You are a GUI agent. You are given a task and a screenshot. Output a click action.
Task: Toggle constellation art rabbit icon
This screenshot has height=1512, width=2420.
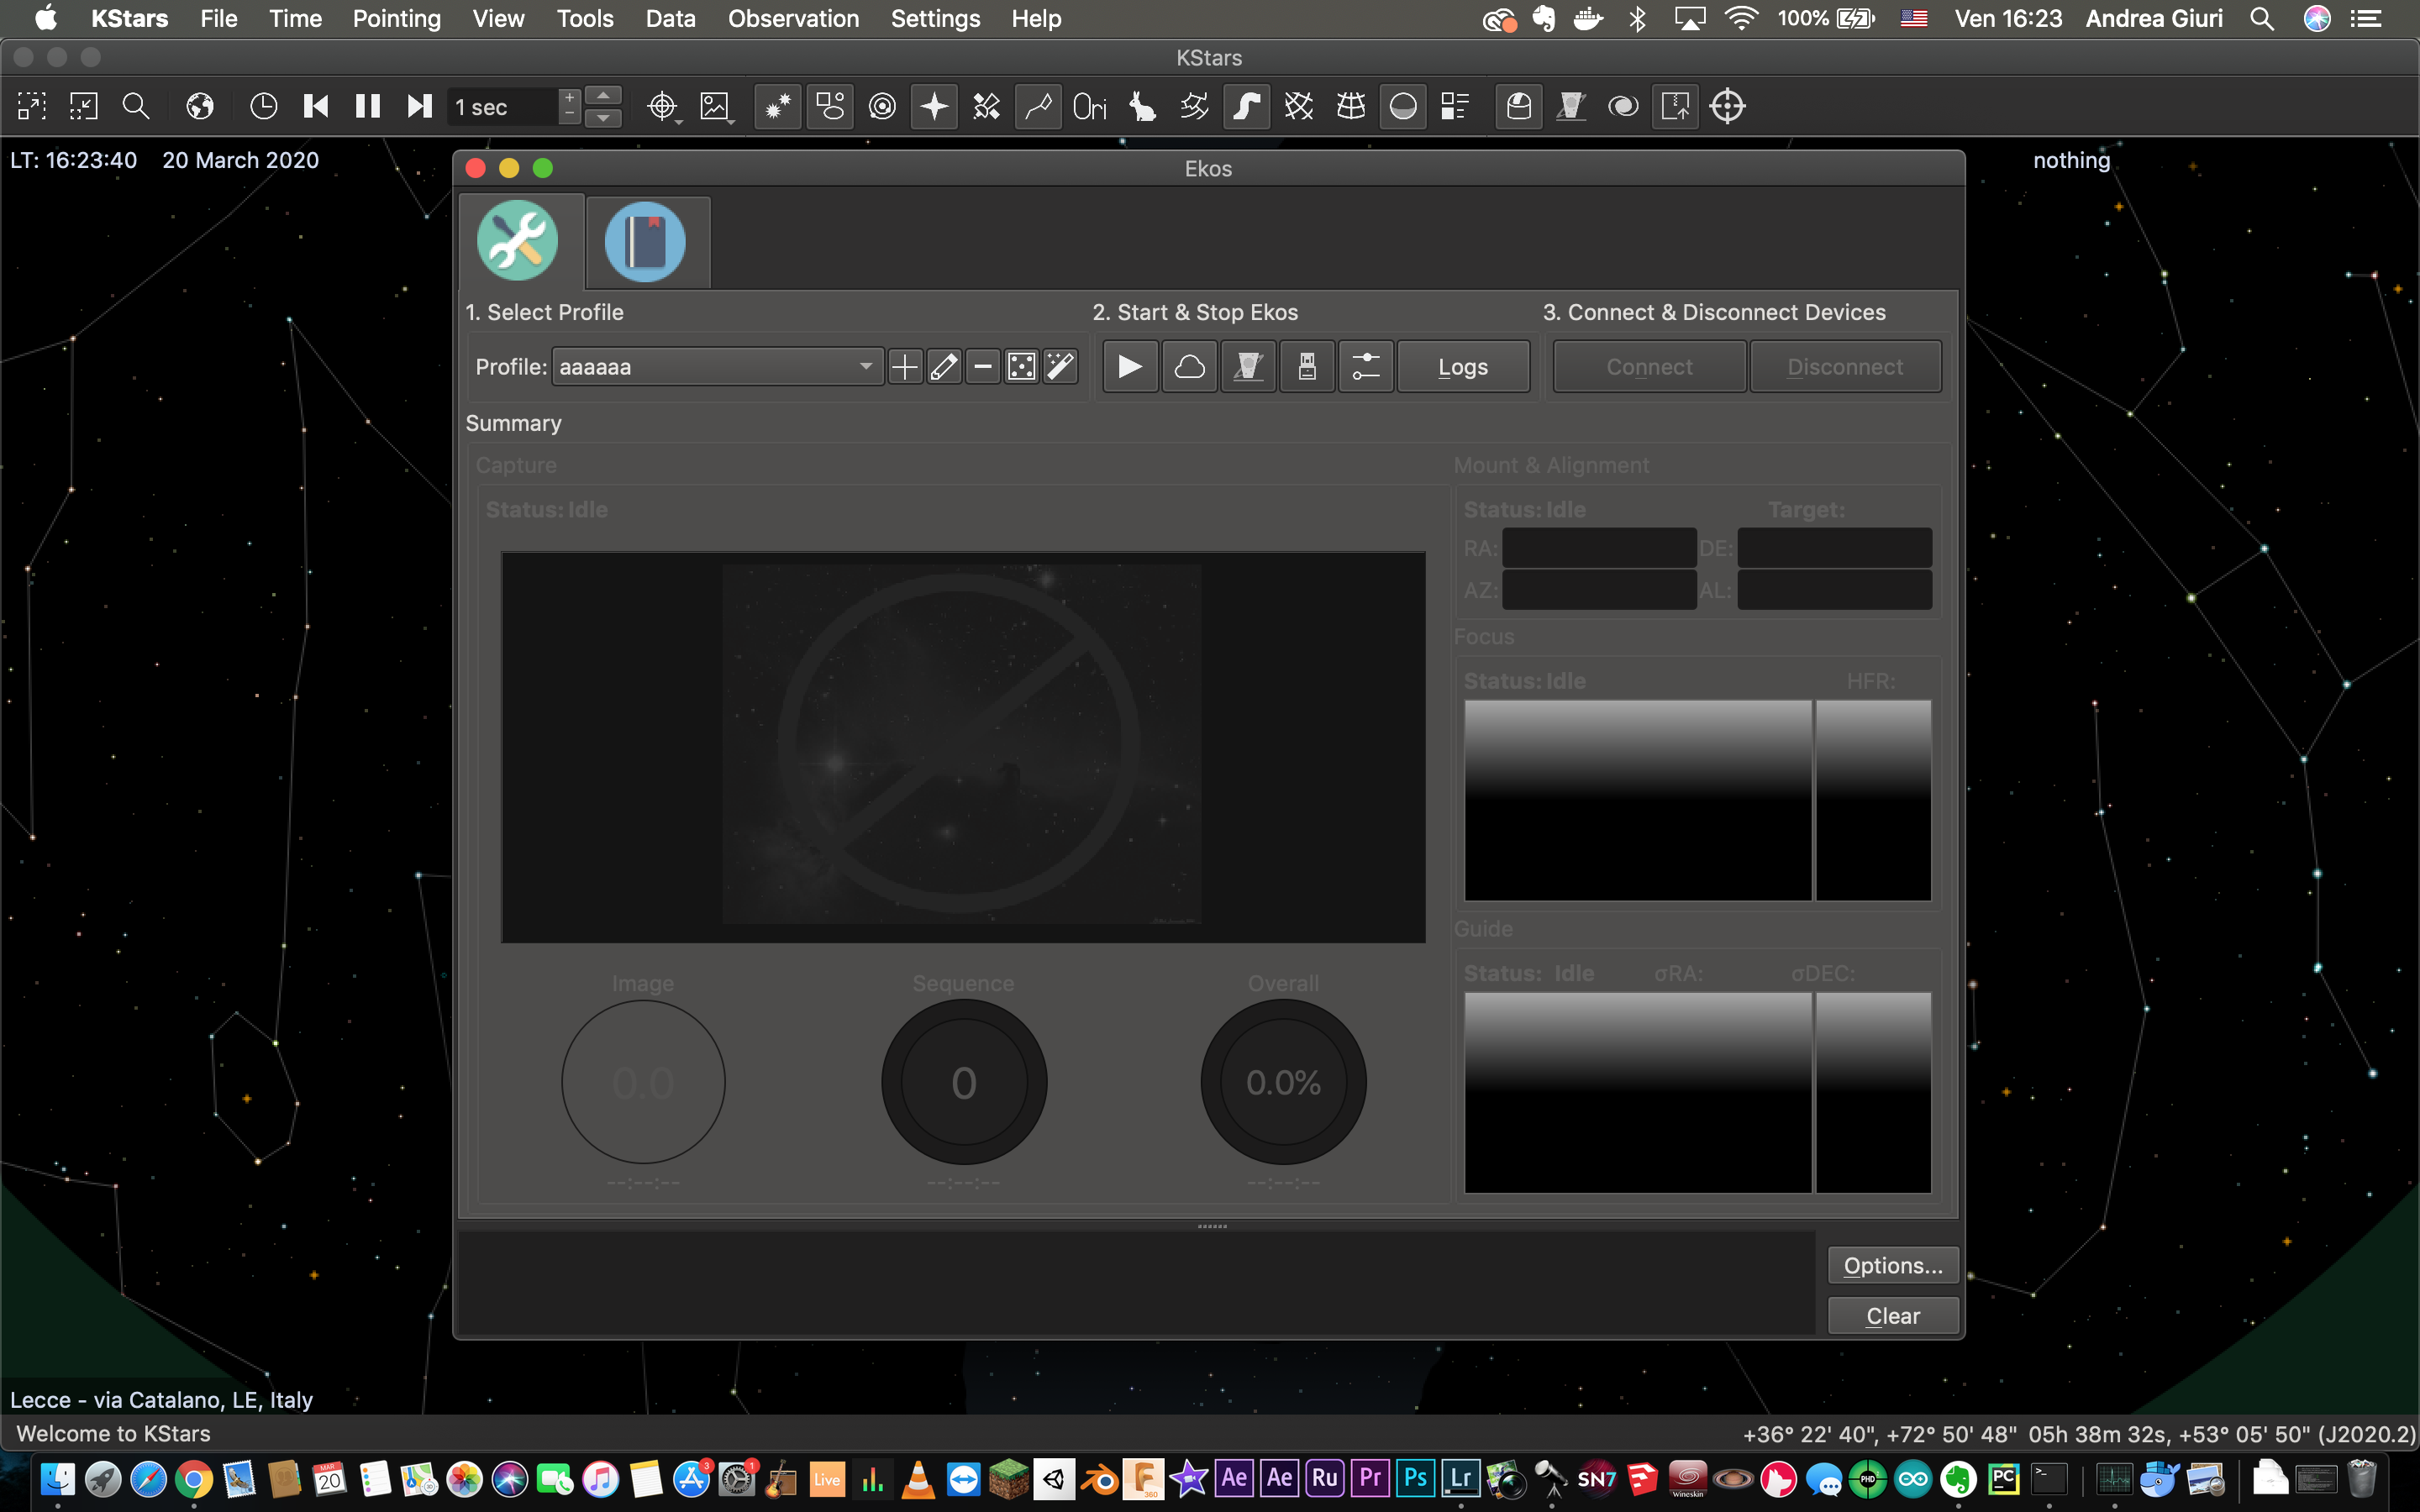[x=1142, y=106]
